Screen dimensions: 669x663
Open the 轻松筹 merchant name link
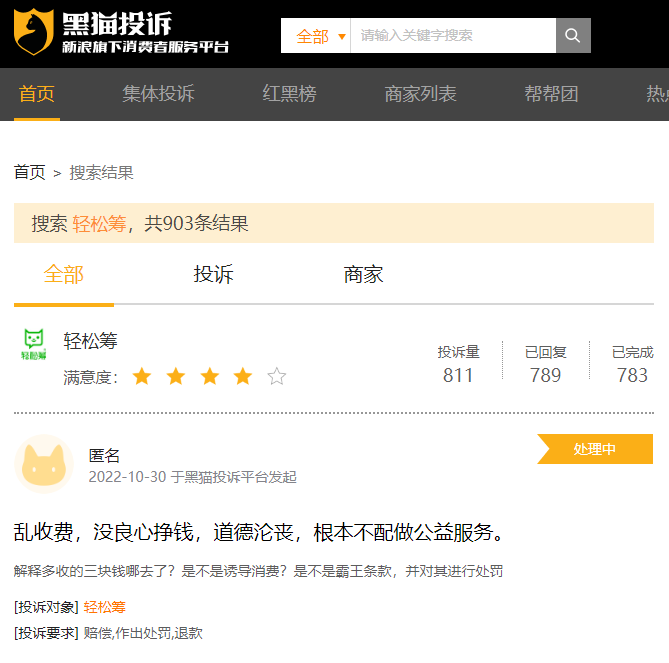90,341
